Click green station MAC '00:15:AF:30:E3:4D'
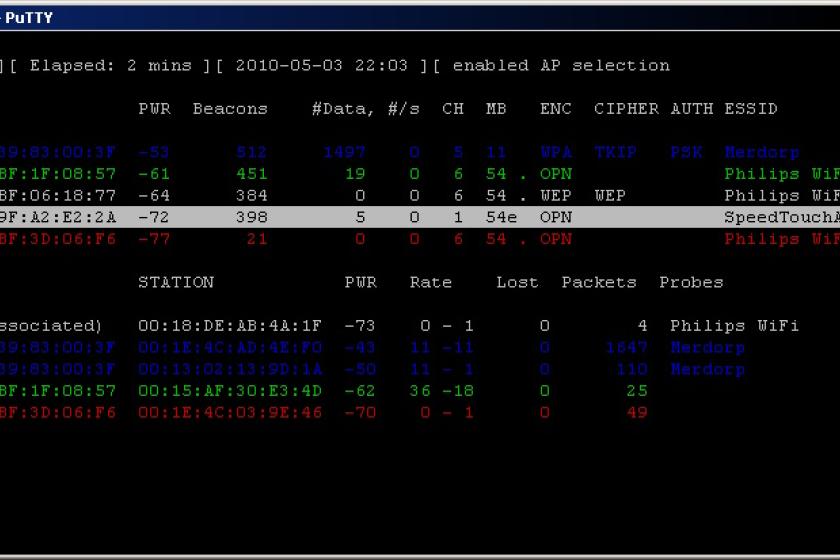The image size is (840, 560). point(230,391)
